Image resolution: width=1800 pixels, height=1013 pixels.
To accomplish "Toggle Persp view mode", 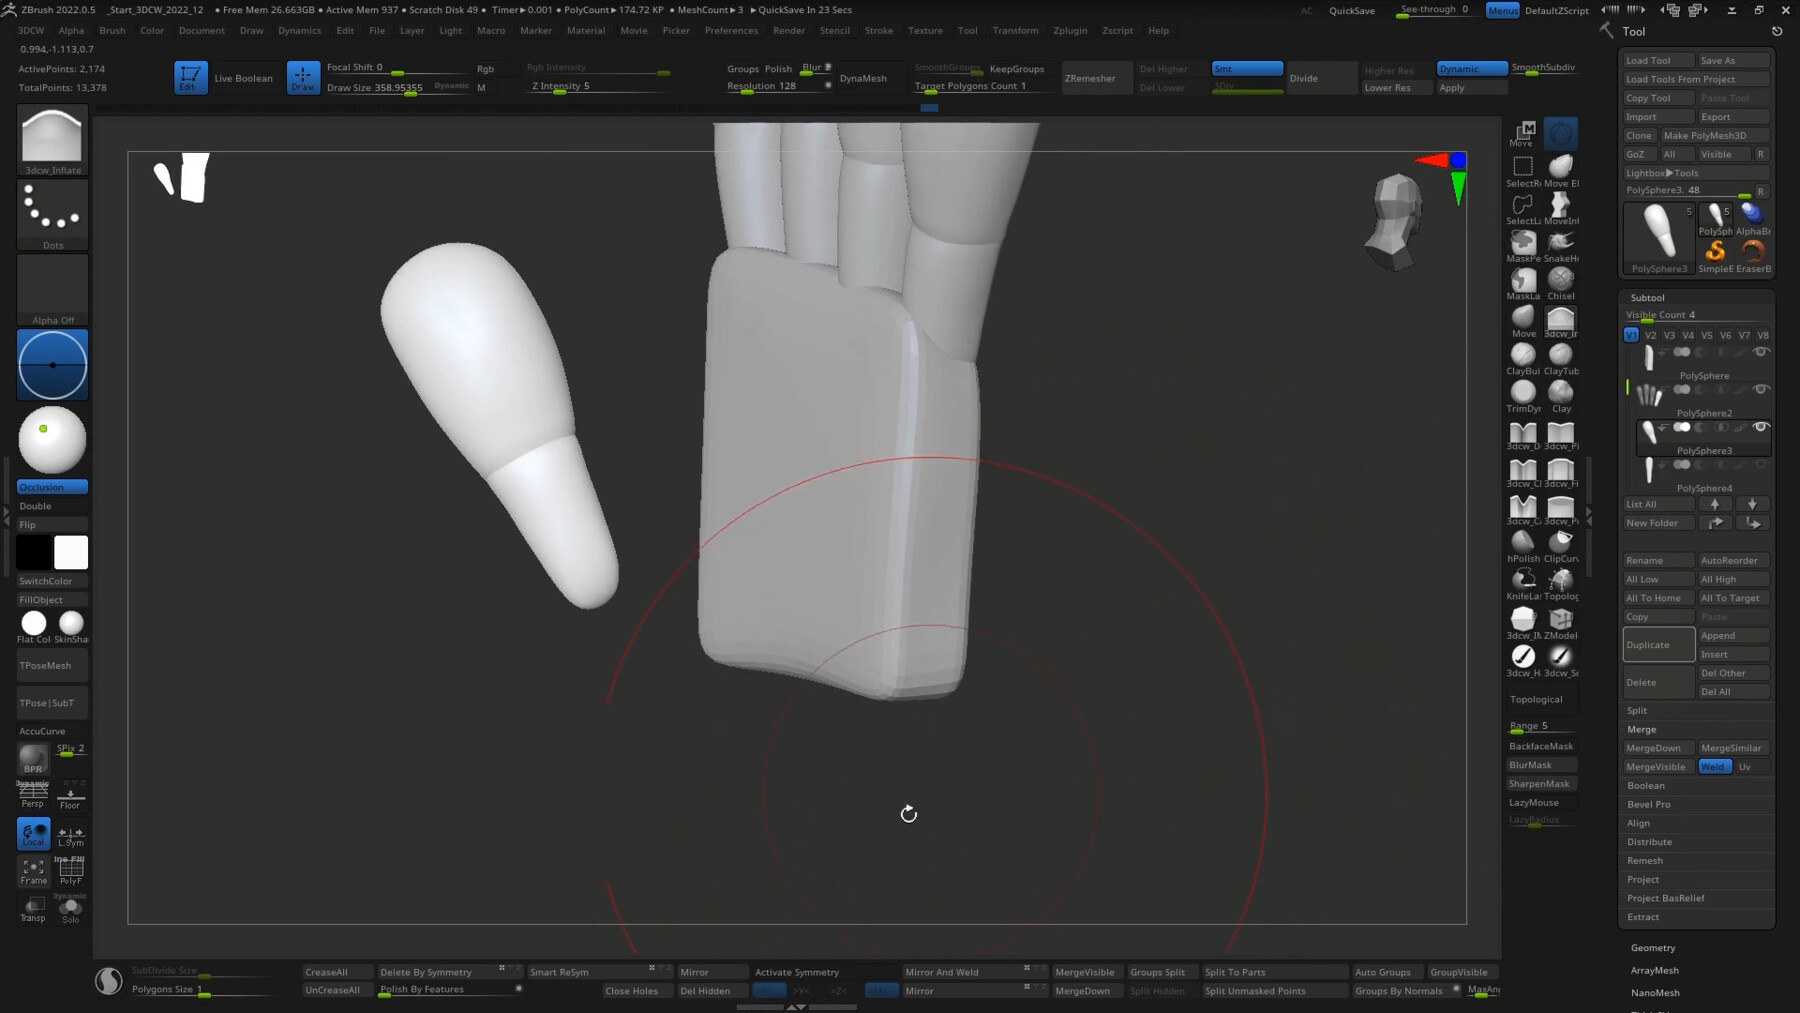I will 32,795.
